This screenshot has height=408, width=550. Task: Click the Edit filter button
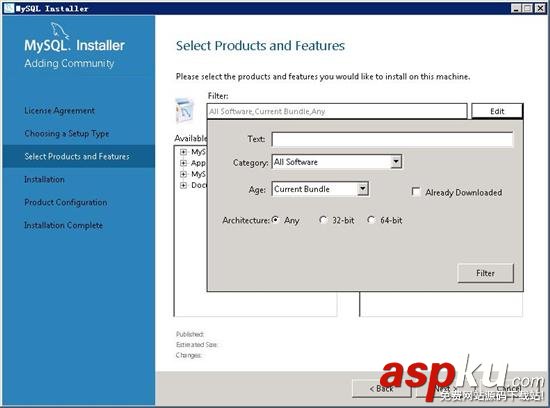coord(497,111)
